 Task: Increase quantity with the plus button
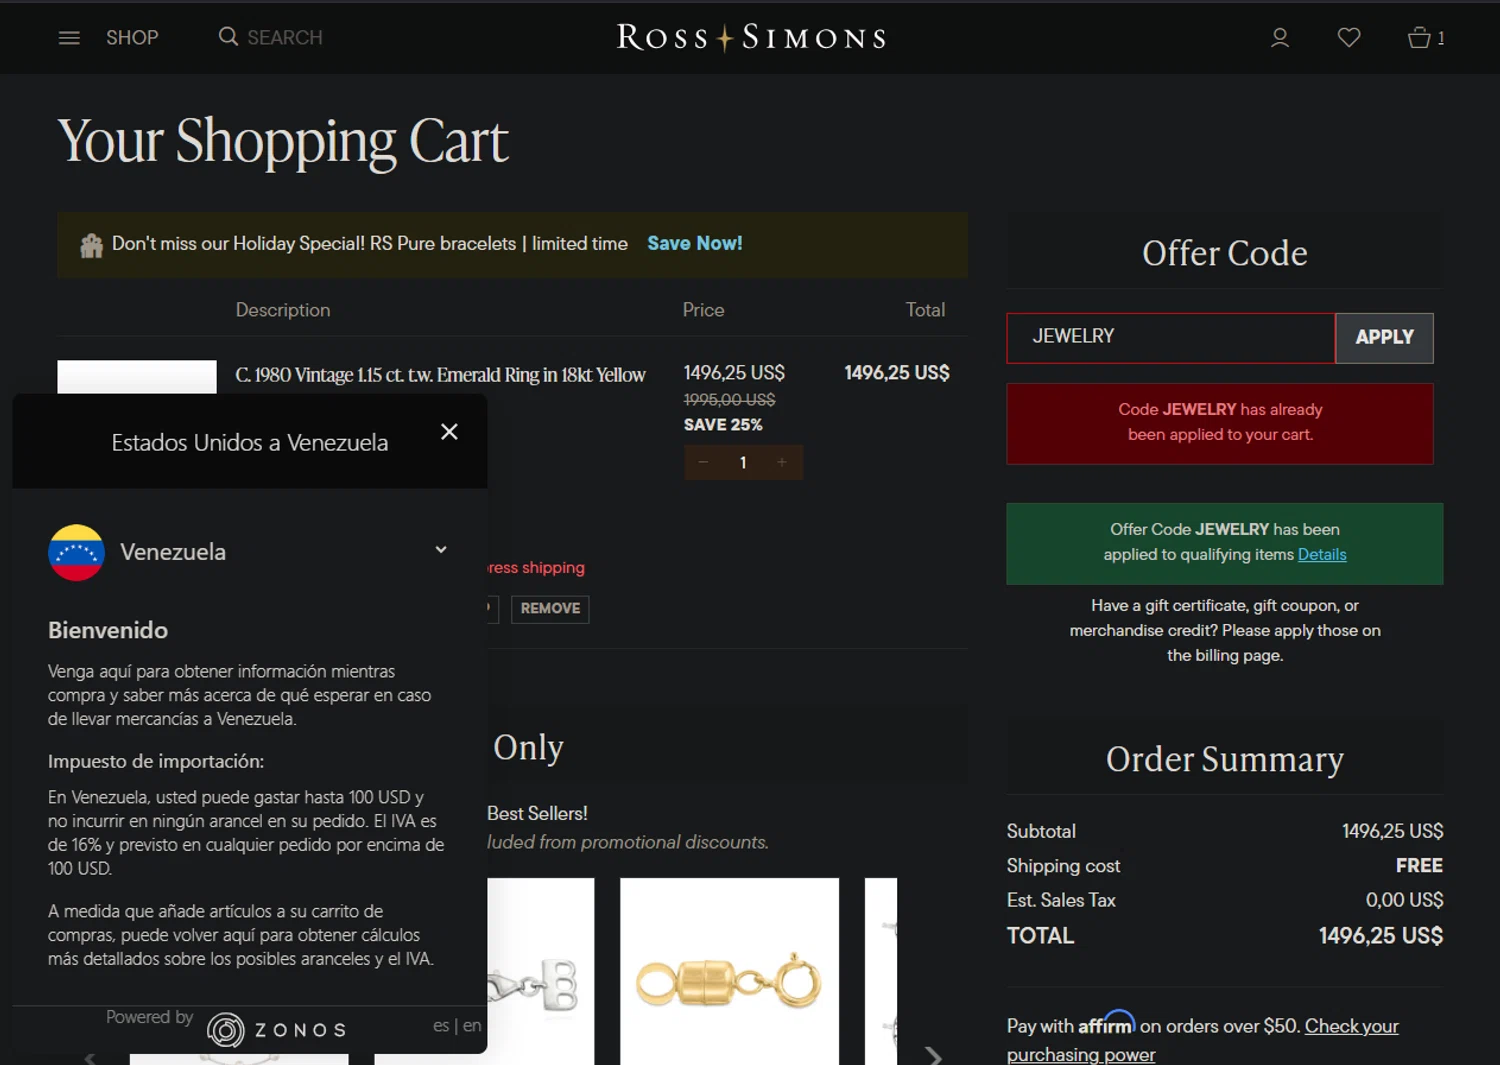click(x=782, y=462)
